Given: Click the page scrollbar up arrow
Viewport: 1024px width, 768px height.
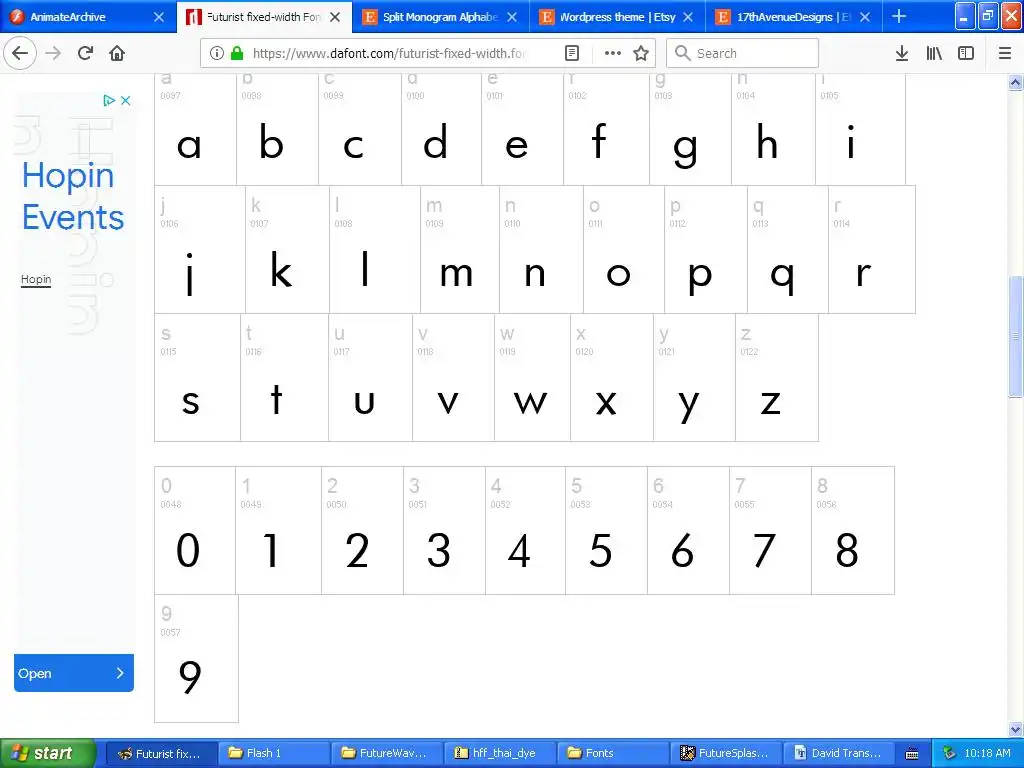Looking at the screenshot, I should [1015, 83].
